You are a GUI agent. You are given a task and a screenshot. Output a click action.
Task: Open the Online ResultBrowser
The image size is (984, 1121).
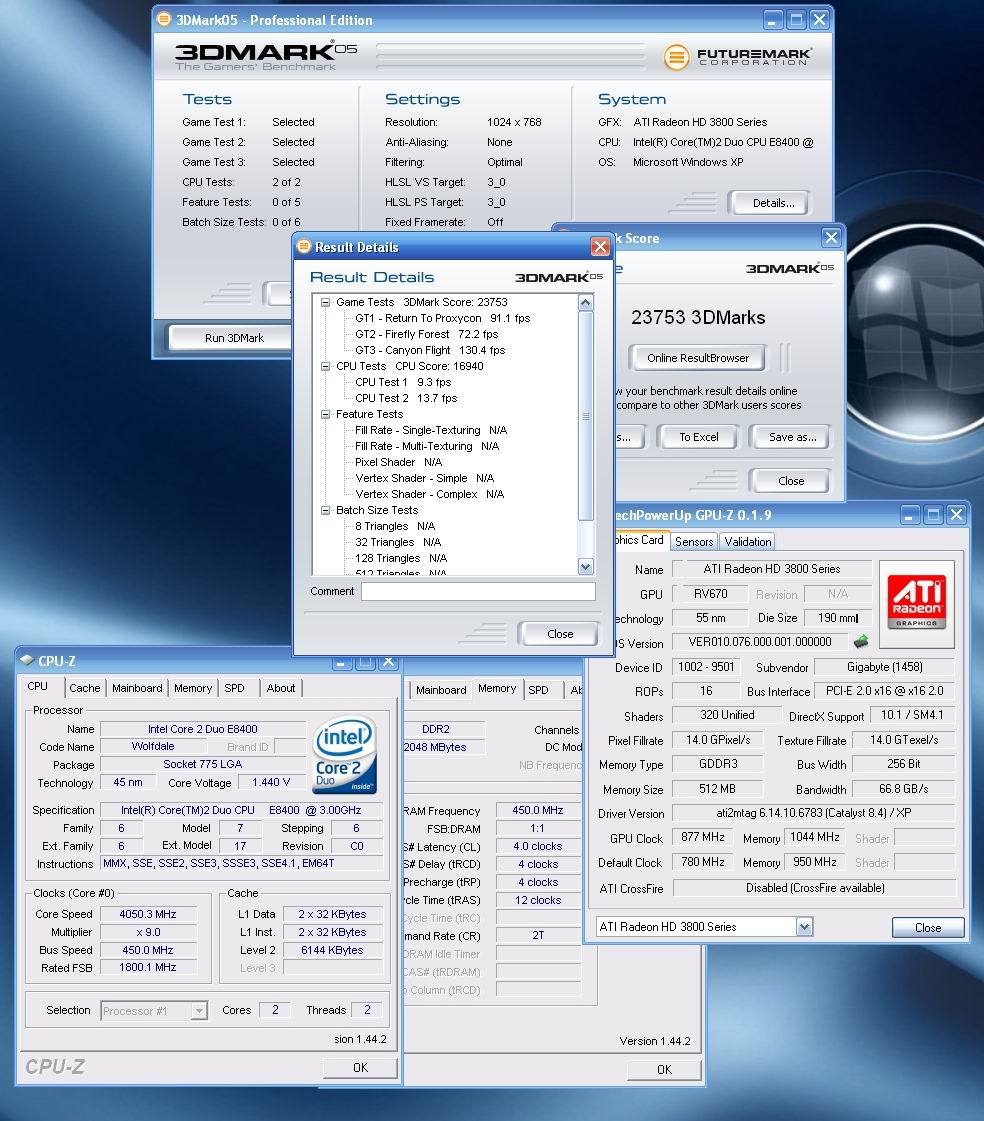click(x=698, y=358)
